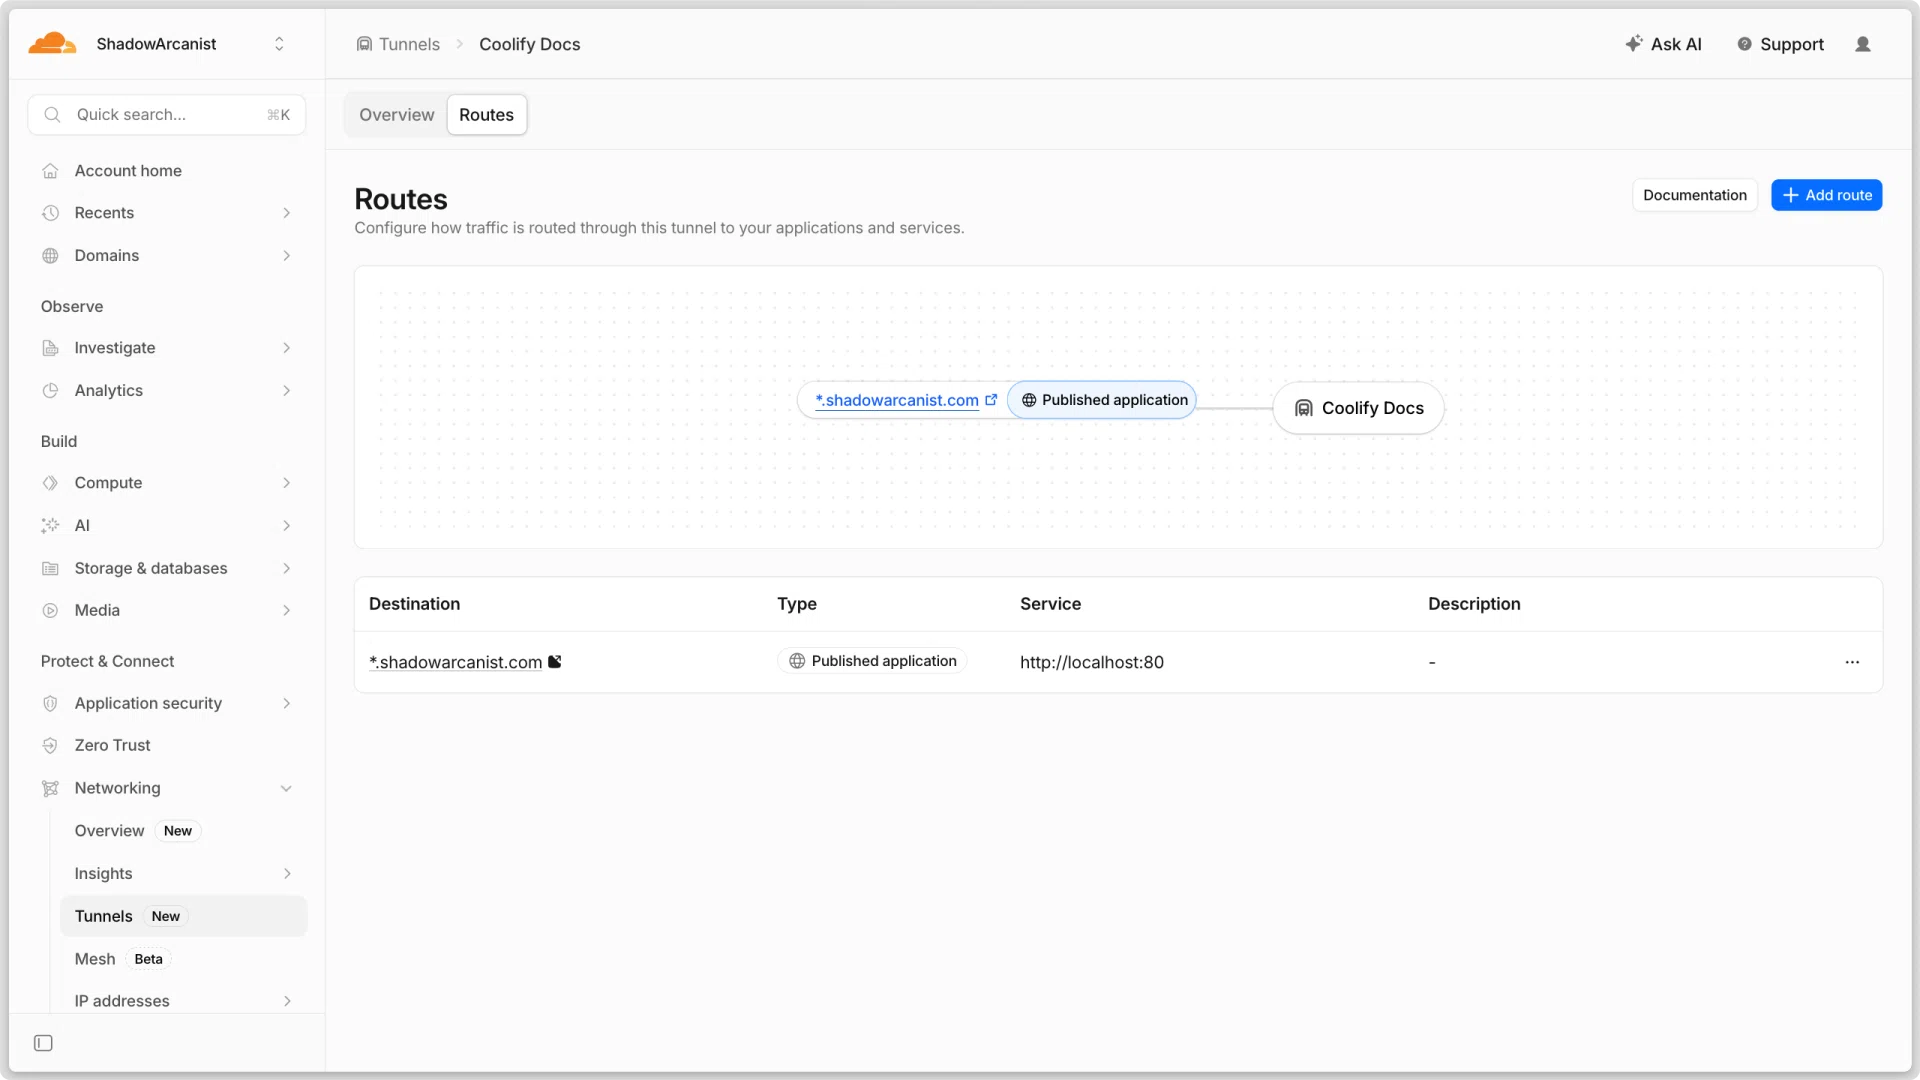
Task: Click the table badge globe icon
Action: (797, 661)
